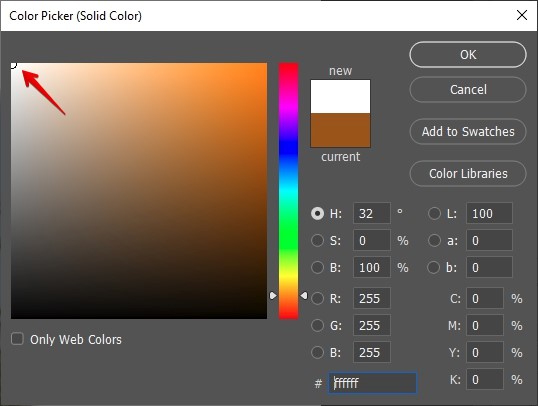The height and width of the screenshot is (406, 538).
Task: Click the Lab b value field
Action: coord(489,267)
